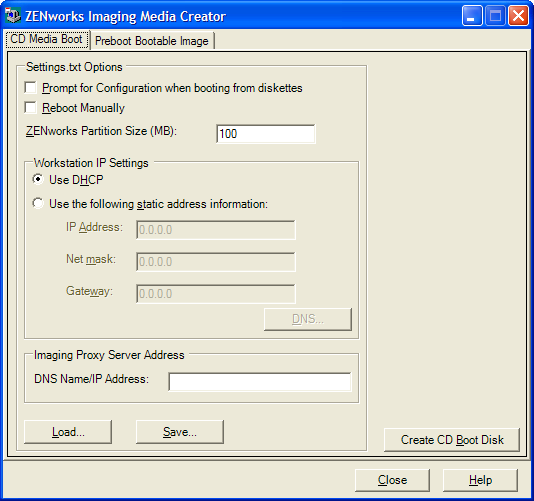Click the ZENworks Partition Size field
This screenshot has height=501, width=534.
266,134
